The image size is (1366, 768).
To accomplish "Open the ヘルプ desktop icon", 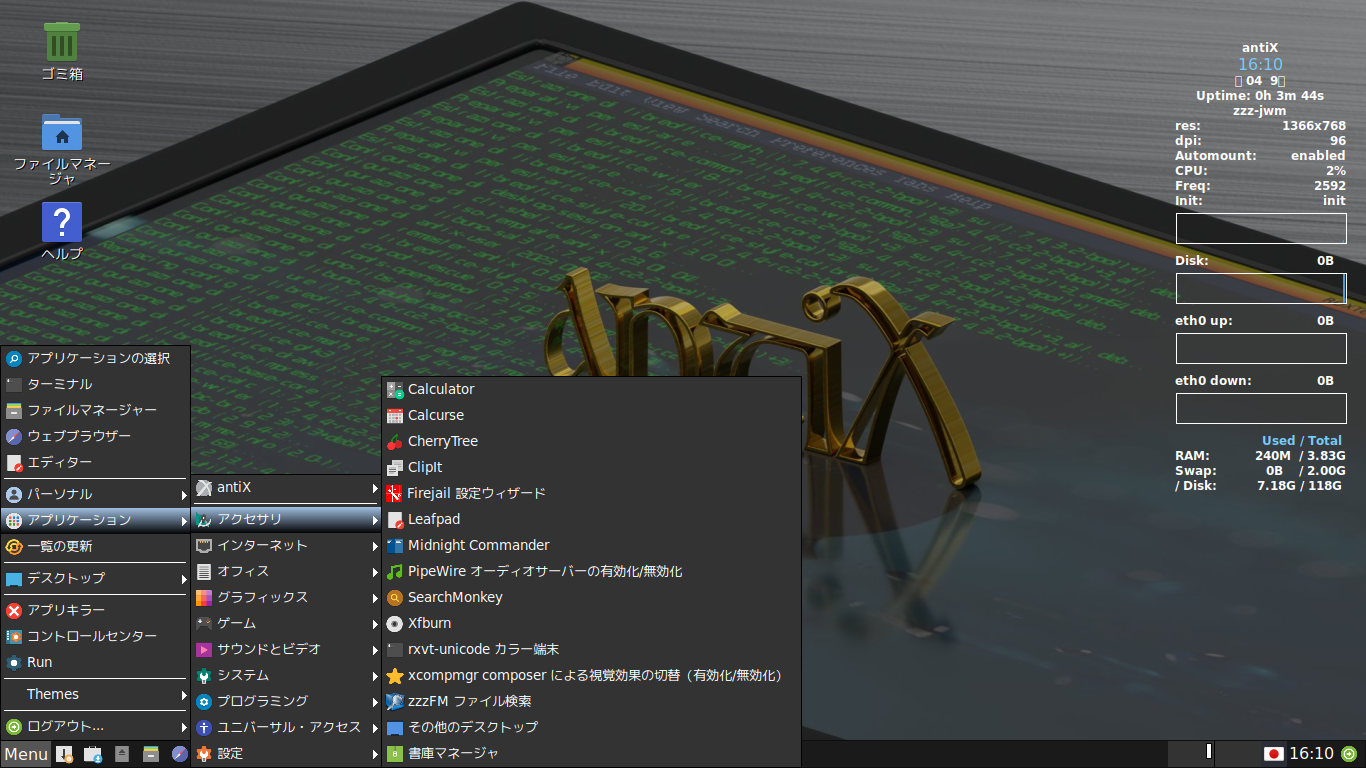I will coord(62,232).
